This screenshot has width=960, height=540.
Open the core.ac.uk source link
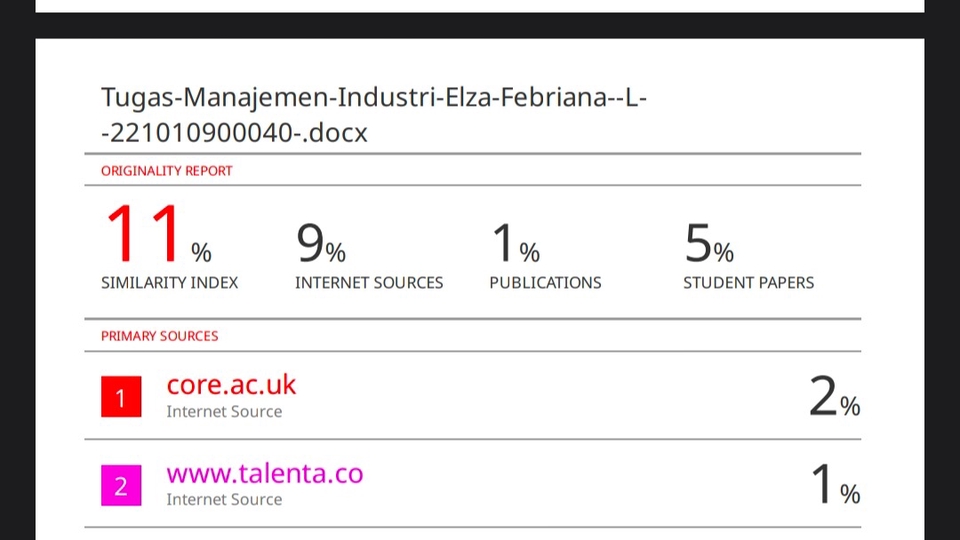pyautogui.click(x=231, y=385)
